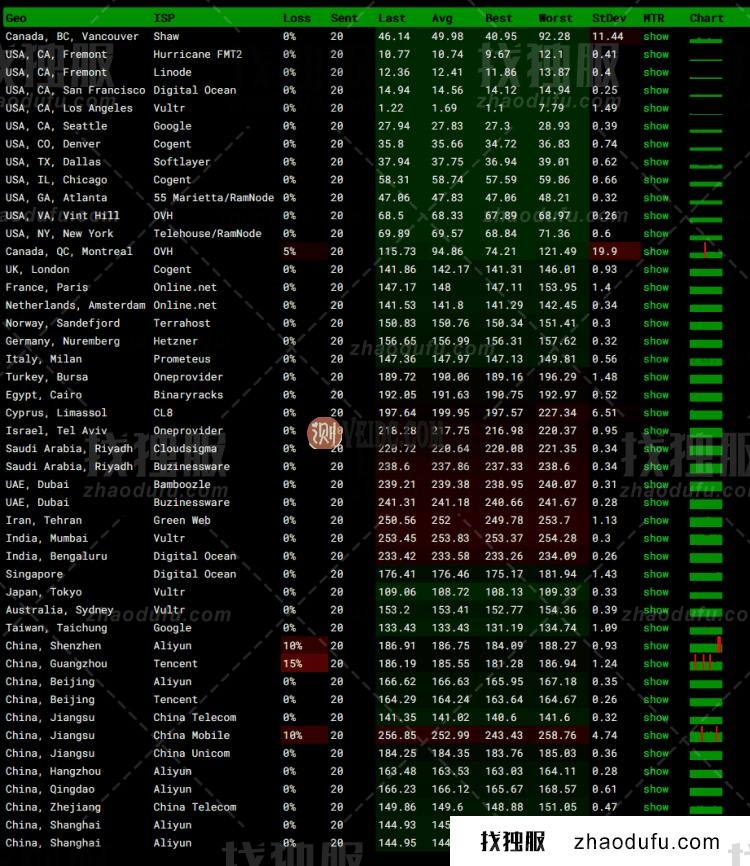Click show link for Zhejiang China Telecom row
Viewport: 750px width, 866px height.
click(656, 807)
